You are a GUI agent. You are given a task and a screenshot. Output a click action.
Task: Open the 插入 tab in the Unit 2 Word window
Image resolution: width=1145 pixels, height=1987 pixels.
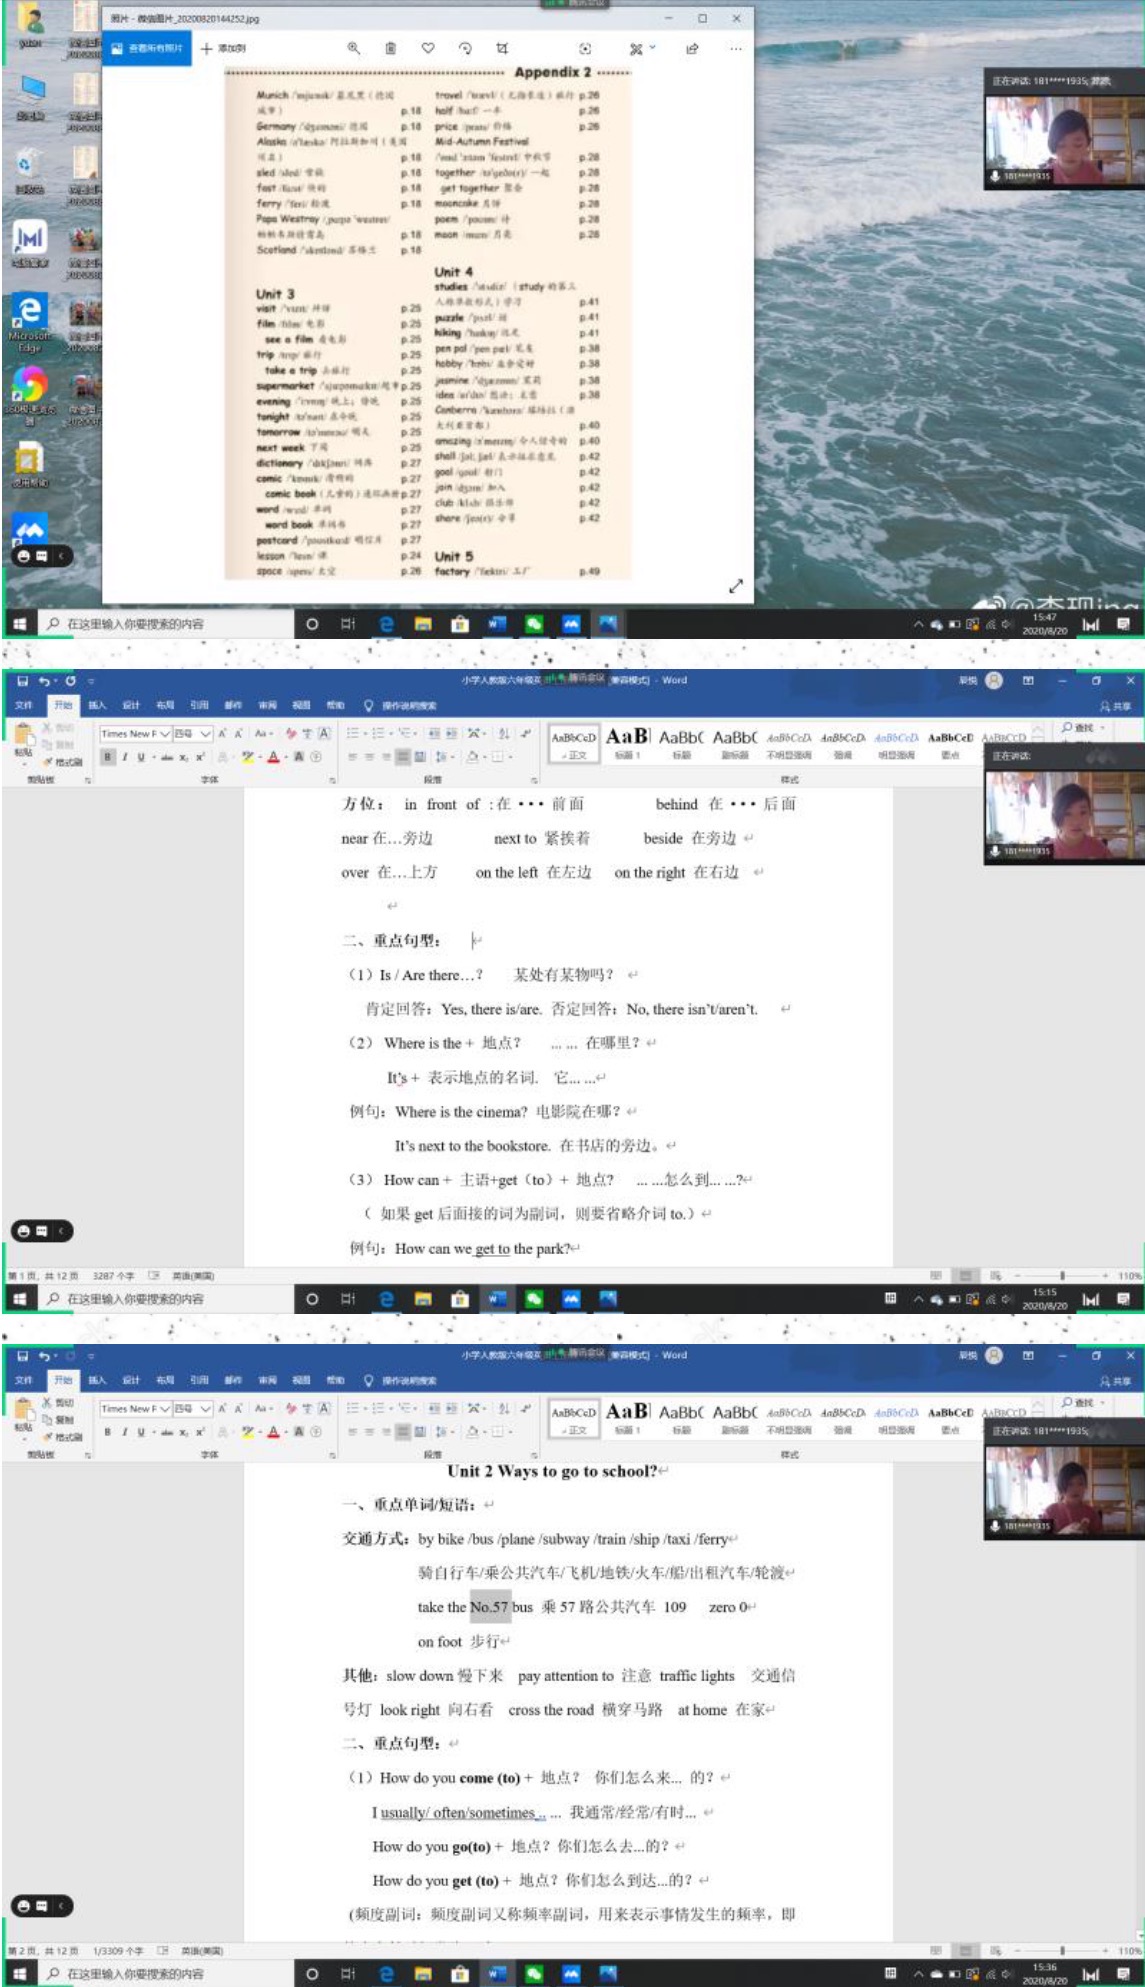click(97, 1380)
